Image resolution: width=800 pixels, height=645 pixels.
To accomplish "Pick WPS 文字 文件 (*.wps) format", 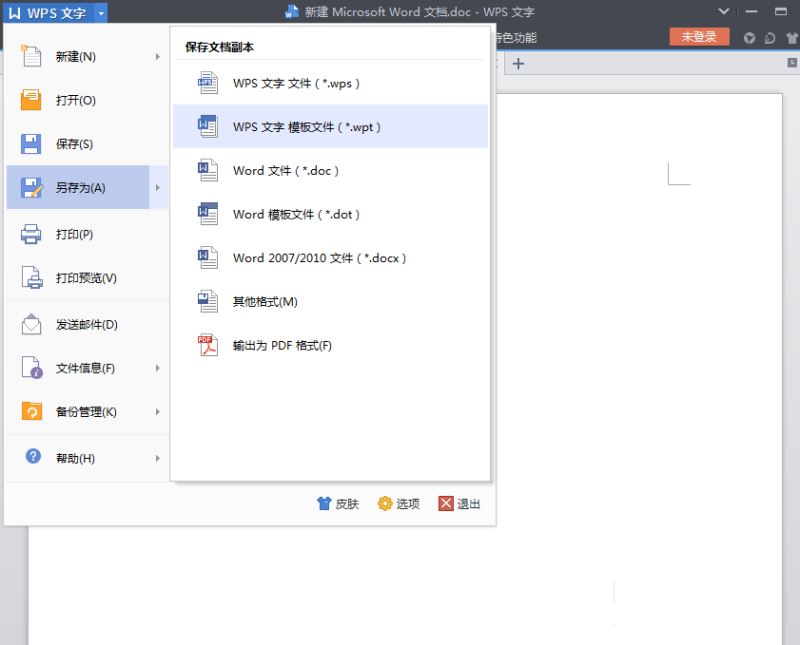I will (330, 83).
